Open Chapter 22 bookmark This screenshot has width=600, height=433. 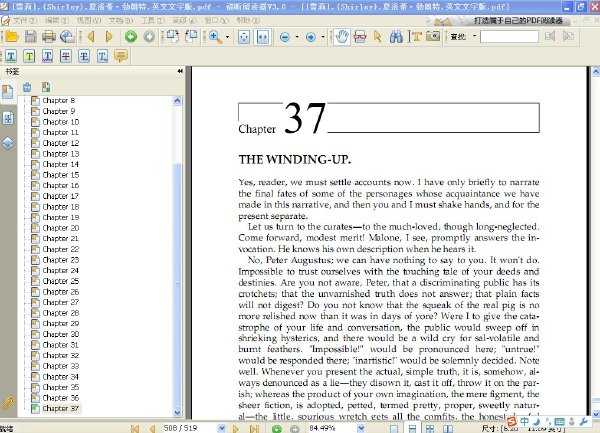click(60, 249)
